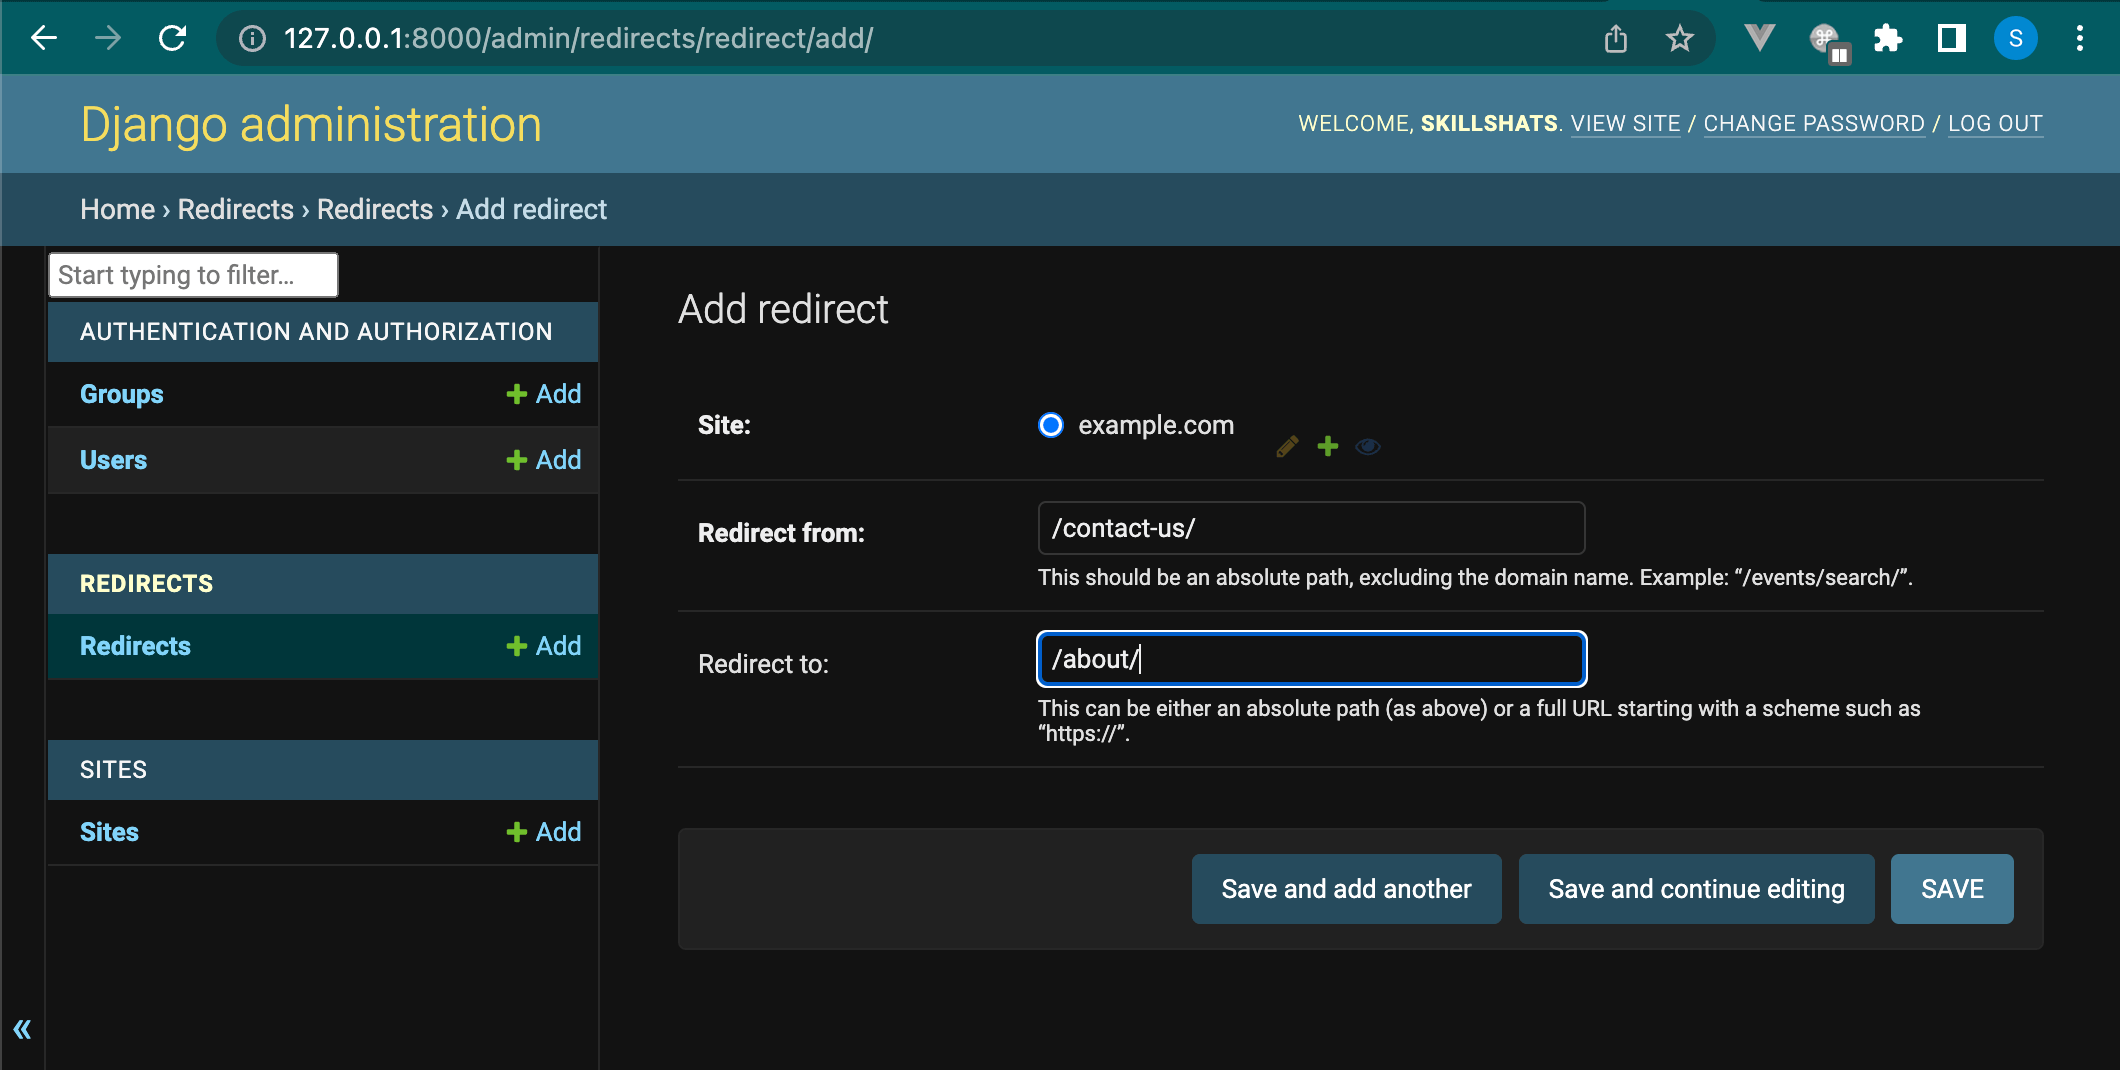2120x1070 pixels.
Task: Toggle the browser side panel icon
Action: pos(1951,39)
